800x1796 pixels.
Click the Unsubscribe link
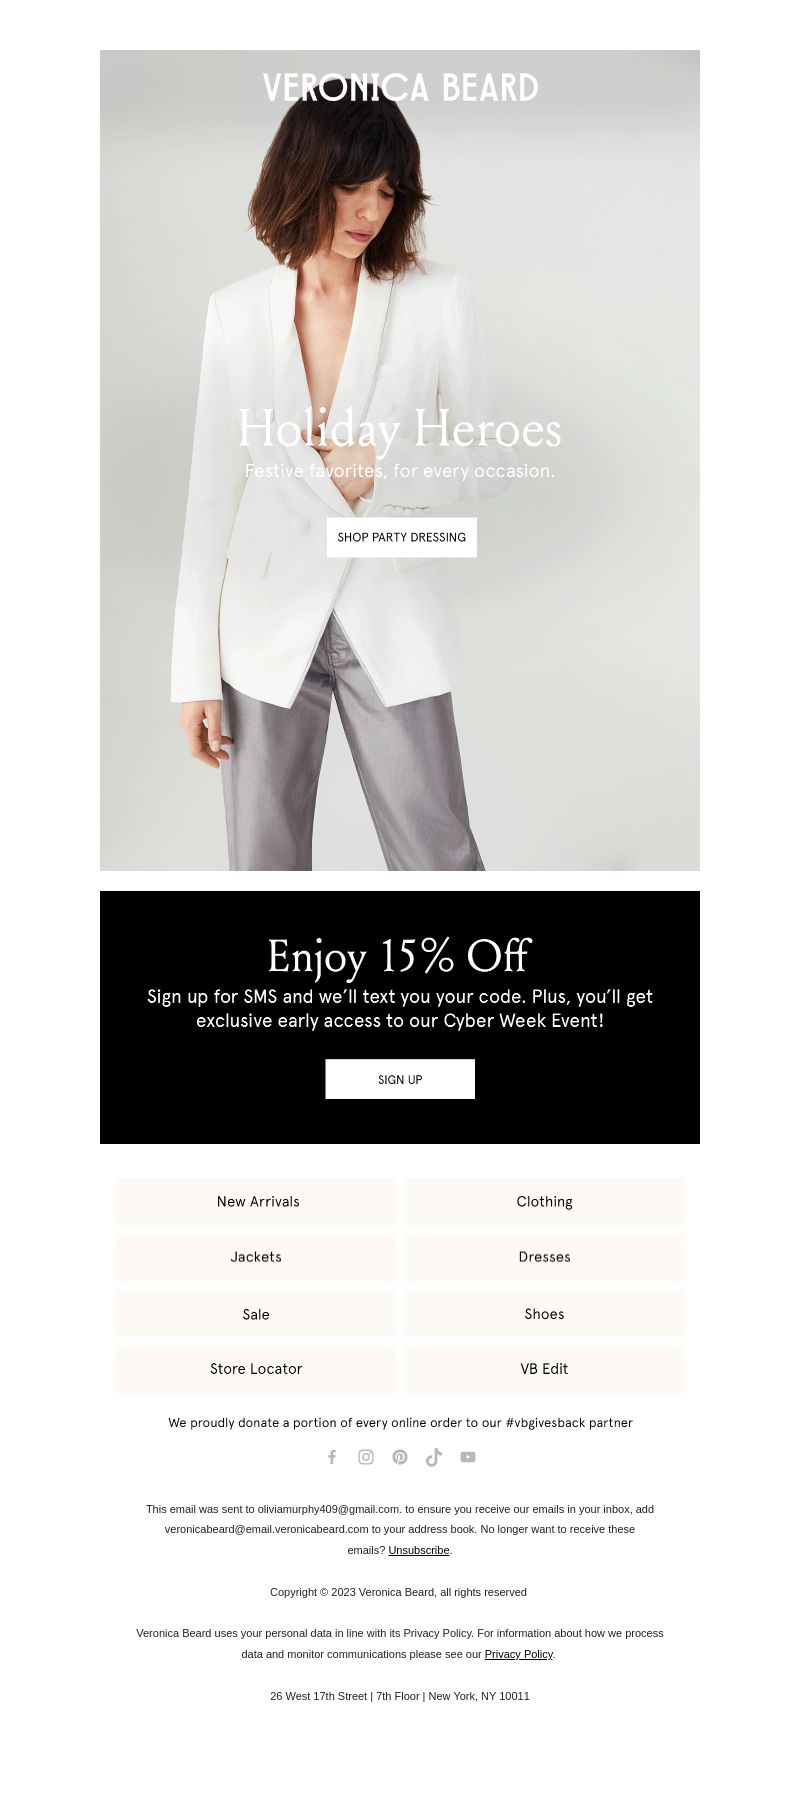419,1550
